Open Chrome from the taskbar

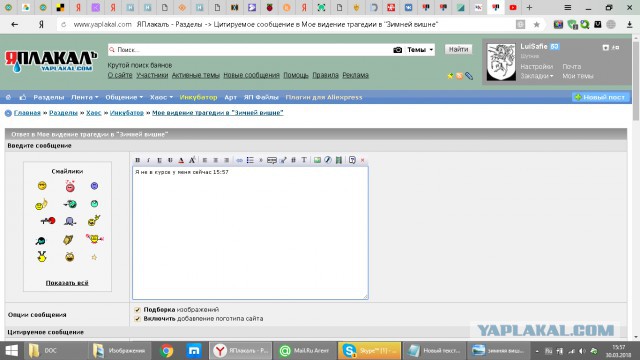click(x=166, y=351)
